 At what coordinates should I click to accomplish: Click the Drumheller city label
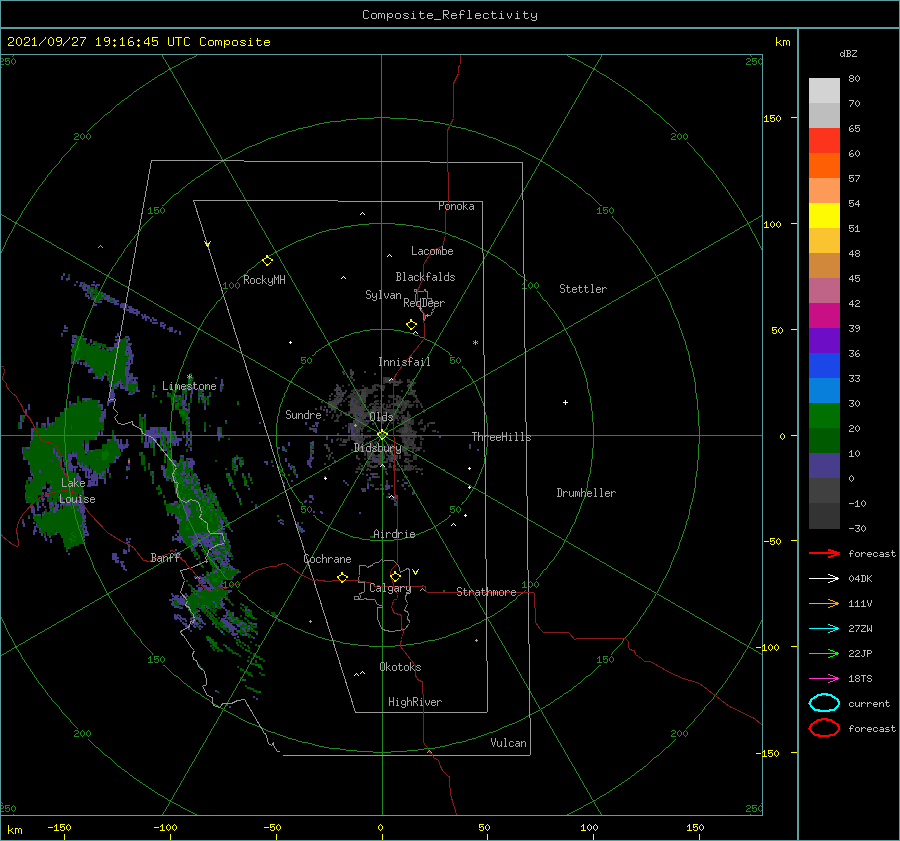click(x=586, y=493)
